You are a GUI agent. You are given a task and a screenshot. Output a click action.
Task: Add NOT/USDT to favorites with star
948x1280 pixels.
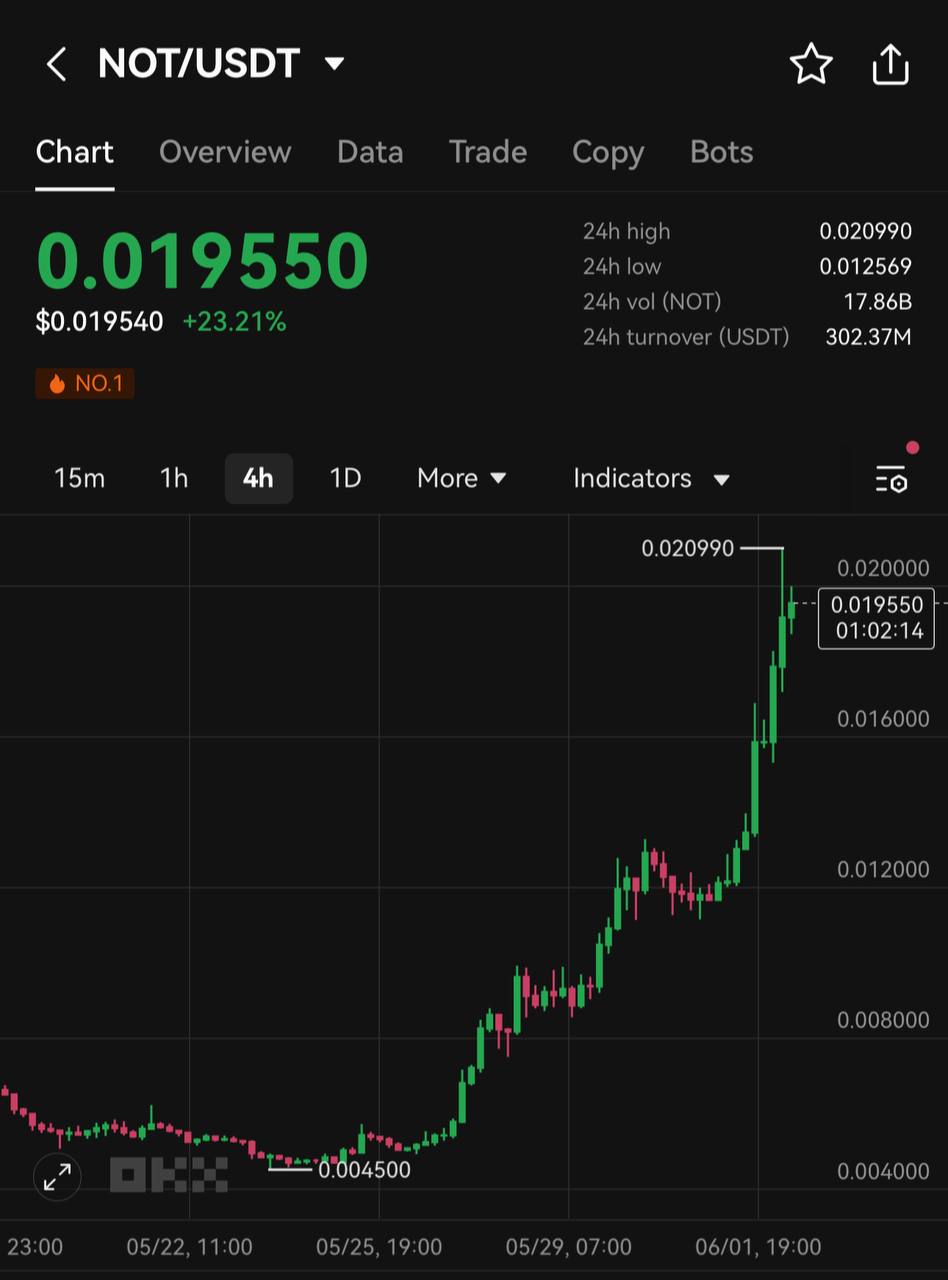coord(810,66)
